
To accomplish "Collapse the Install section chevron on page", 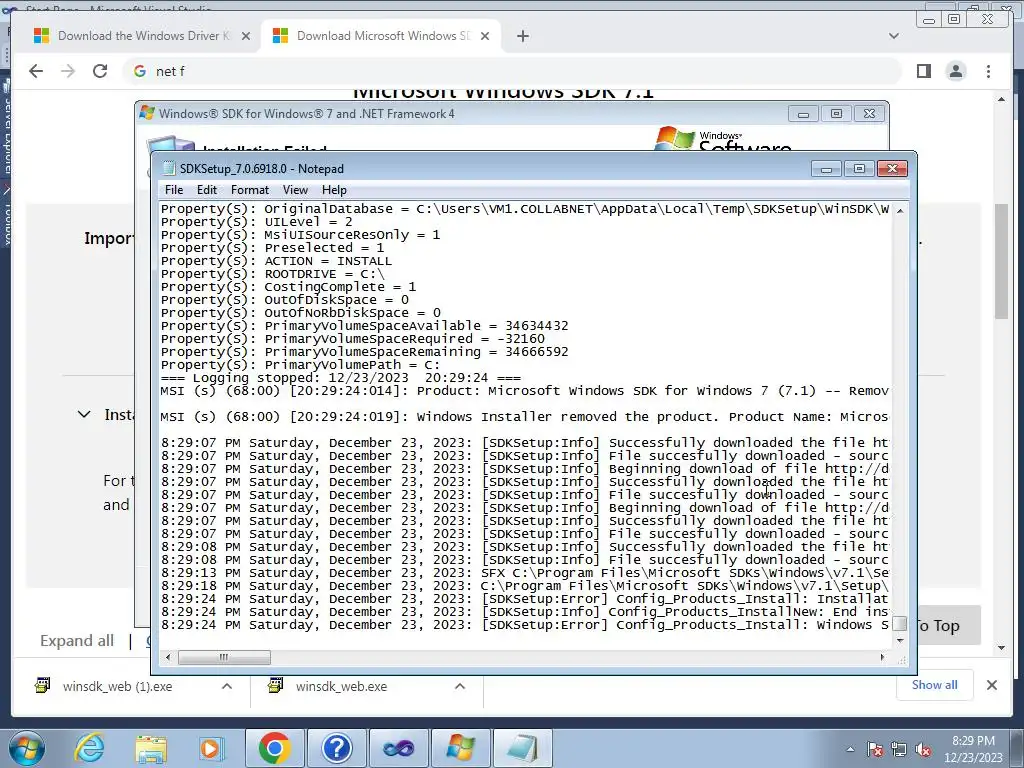I will click(x=84, y=414).
